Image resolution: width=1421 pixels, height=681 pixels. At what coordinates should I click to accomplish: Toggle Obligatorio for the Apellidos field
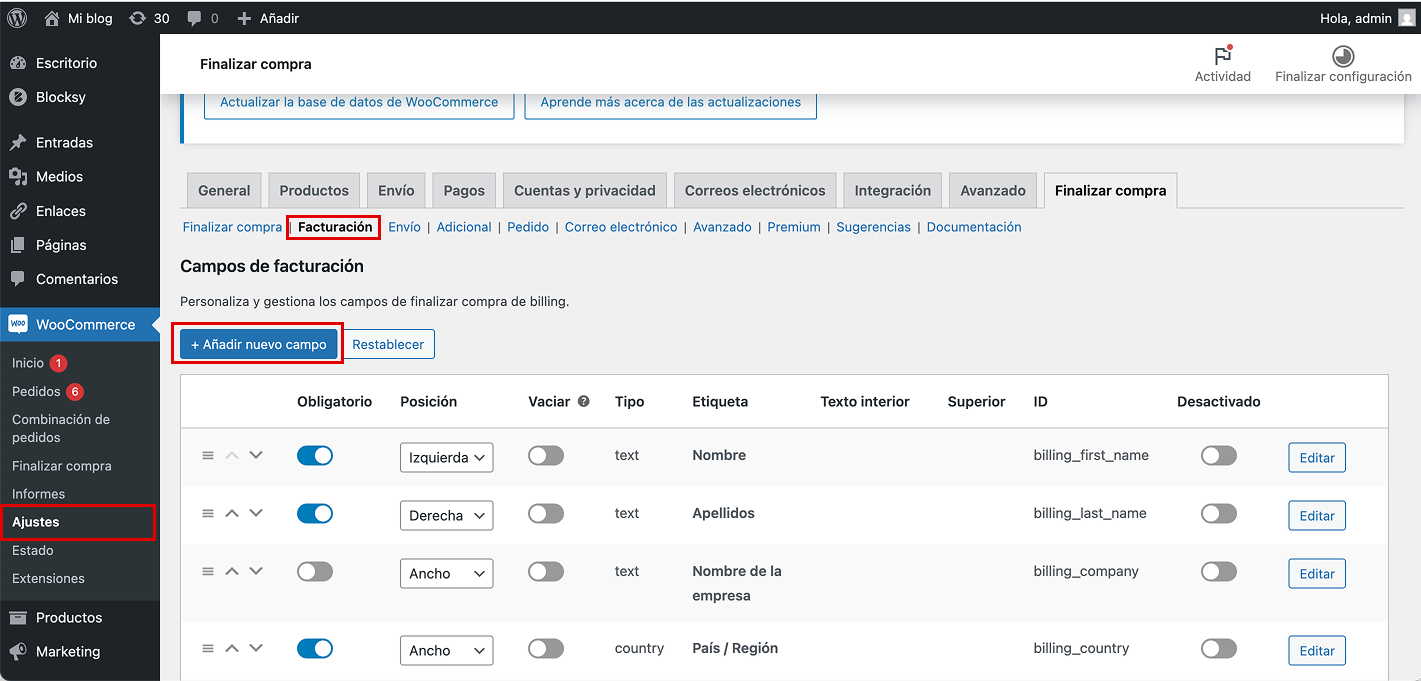pyautogui.click(x=315, y=513)
